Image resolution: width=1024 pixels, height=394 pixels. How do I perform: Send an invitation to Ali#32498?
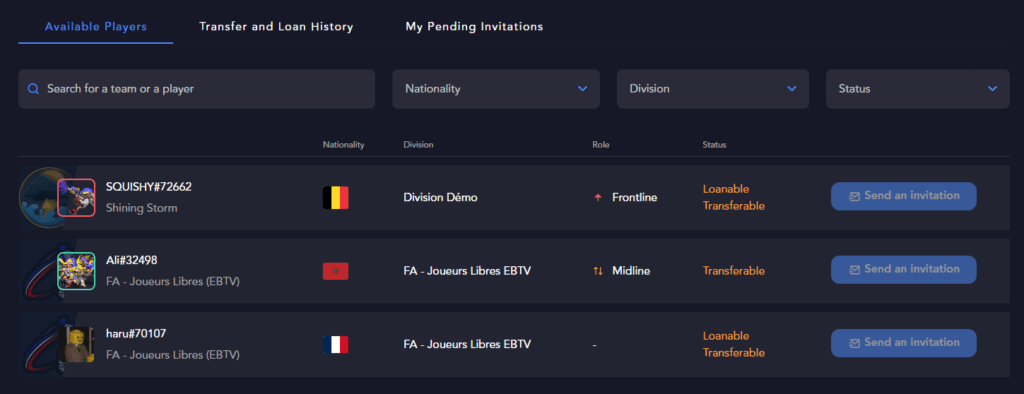903,269
